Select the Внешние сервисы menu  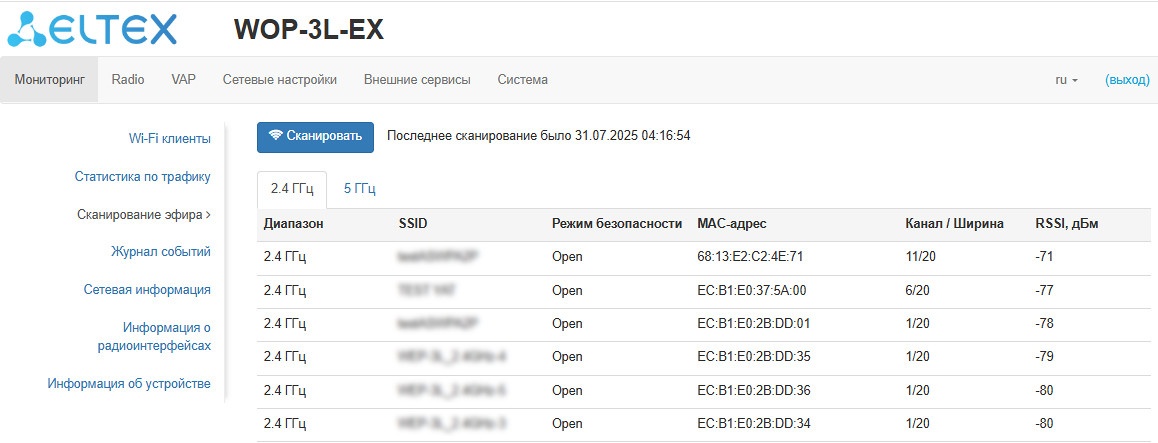(417, 79)
